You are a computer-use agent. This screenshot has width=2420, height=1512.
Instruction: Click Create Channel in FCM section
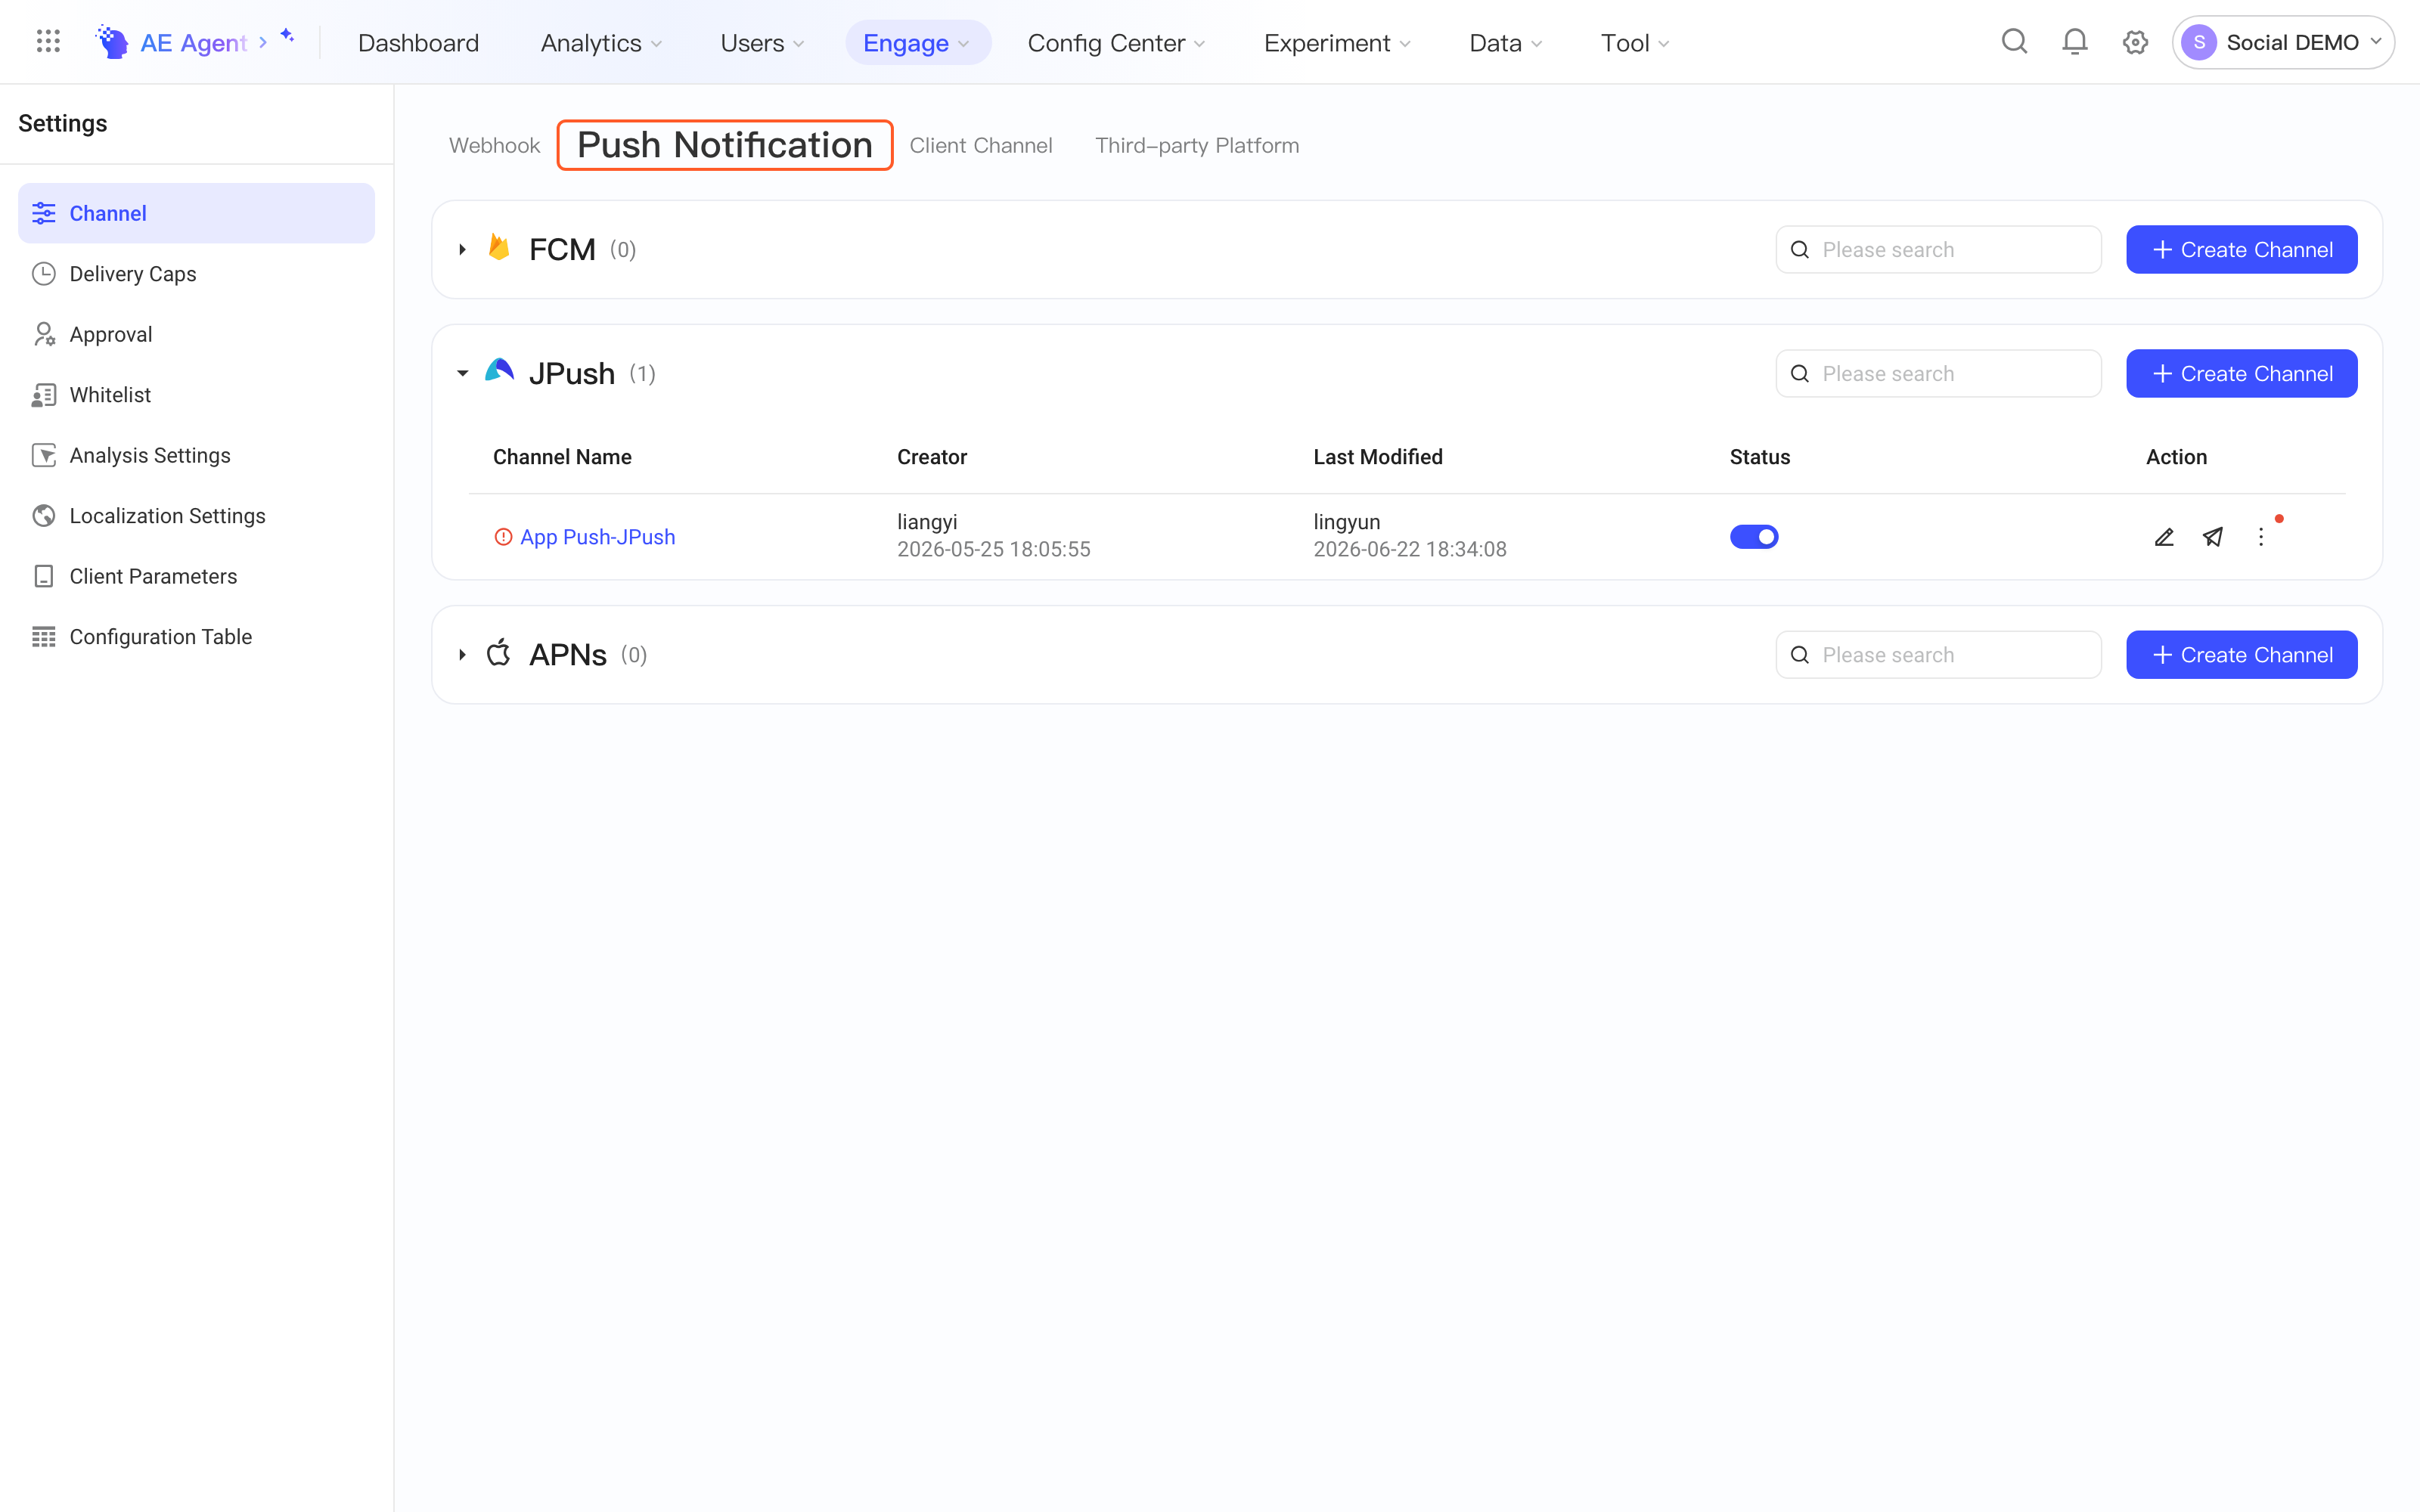(2241, 249)
